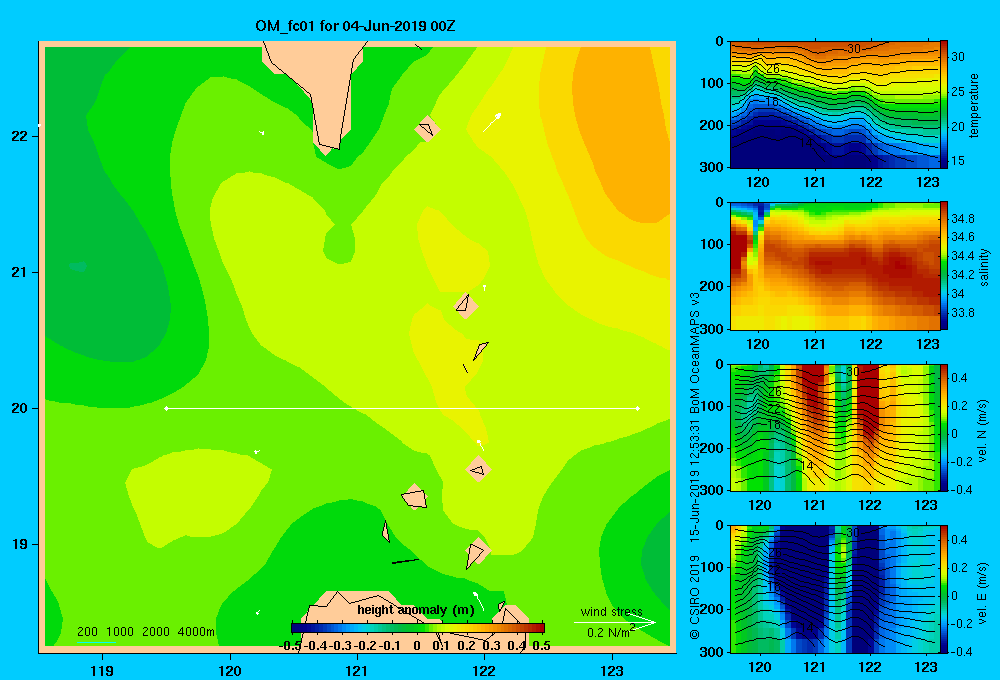Click longitude label 123 below main map
Image resolution: width=1000 pixels, height=680 pixels.
(x=612, y=670)
